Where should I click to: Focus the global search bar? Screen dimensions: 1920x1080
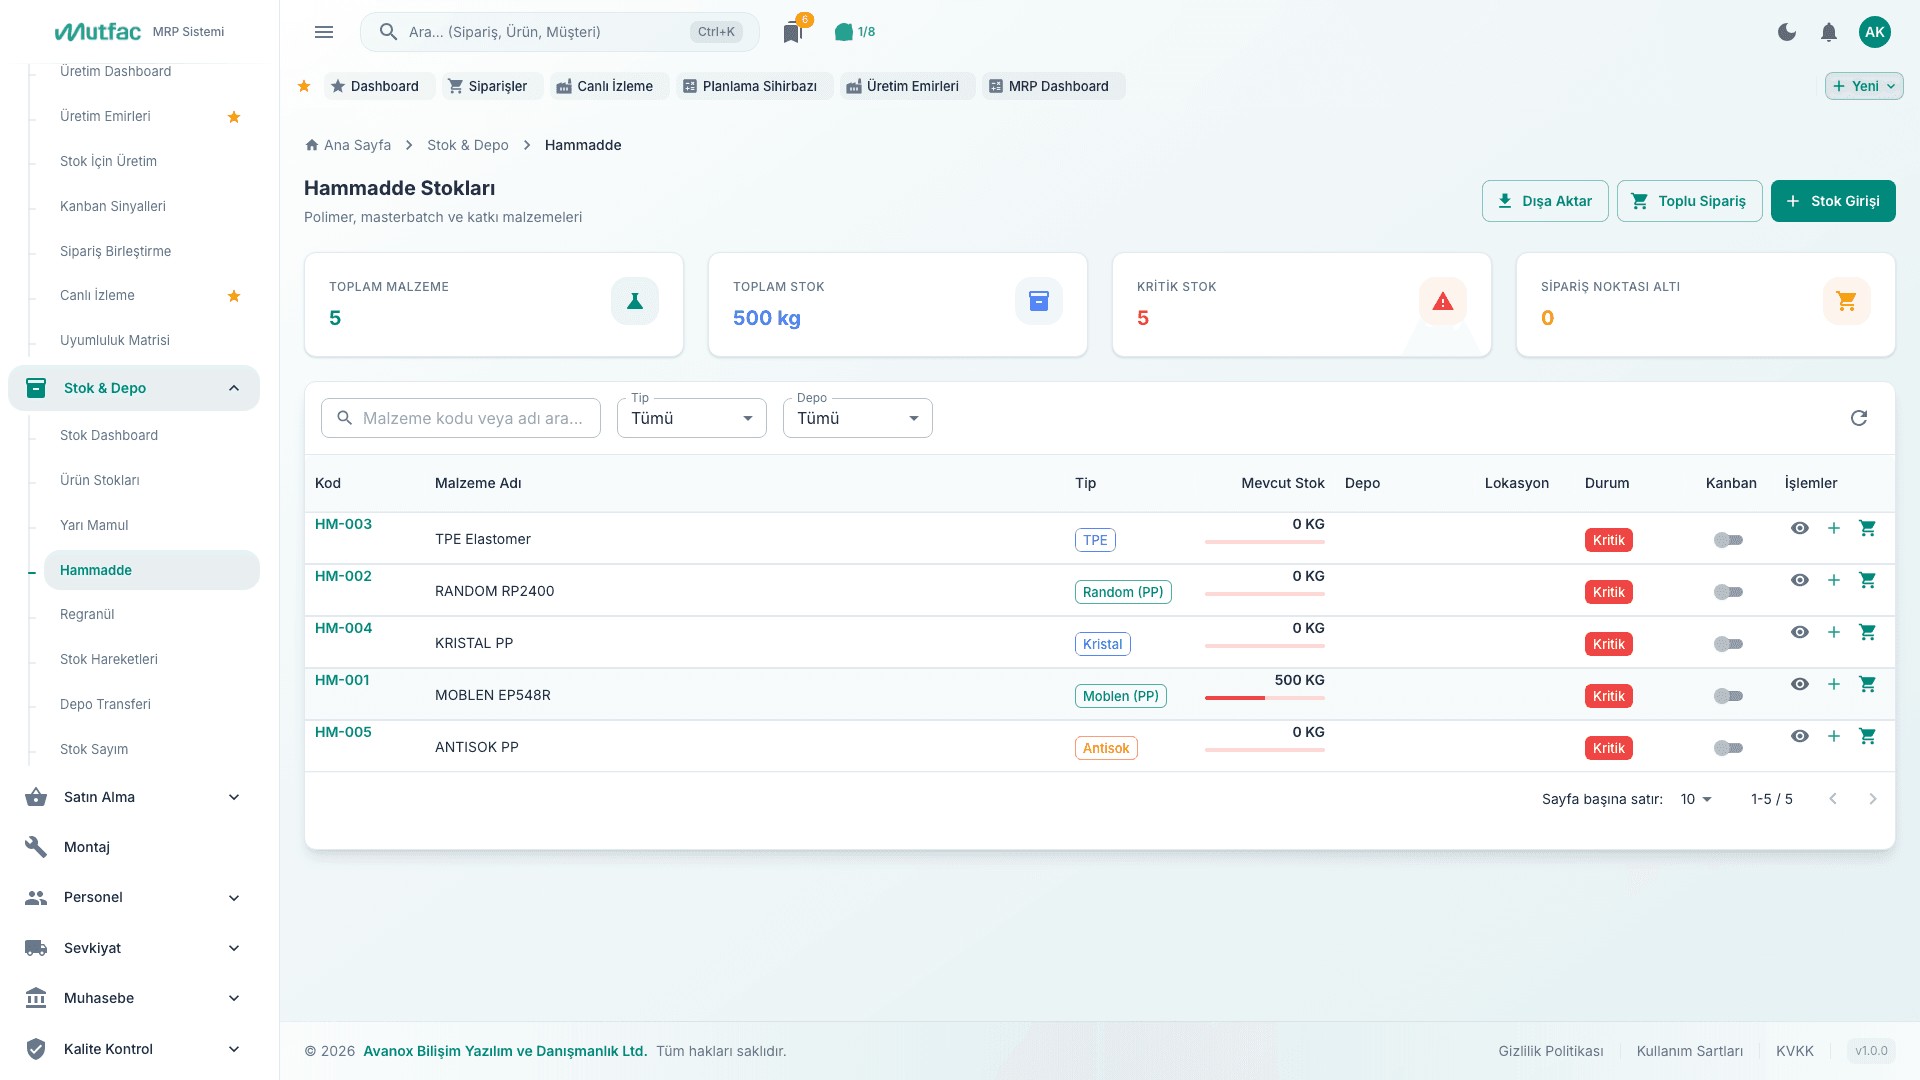click(560, 32)
